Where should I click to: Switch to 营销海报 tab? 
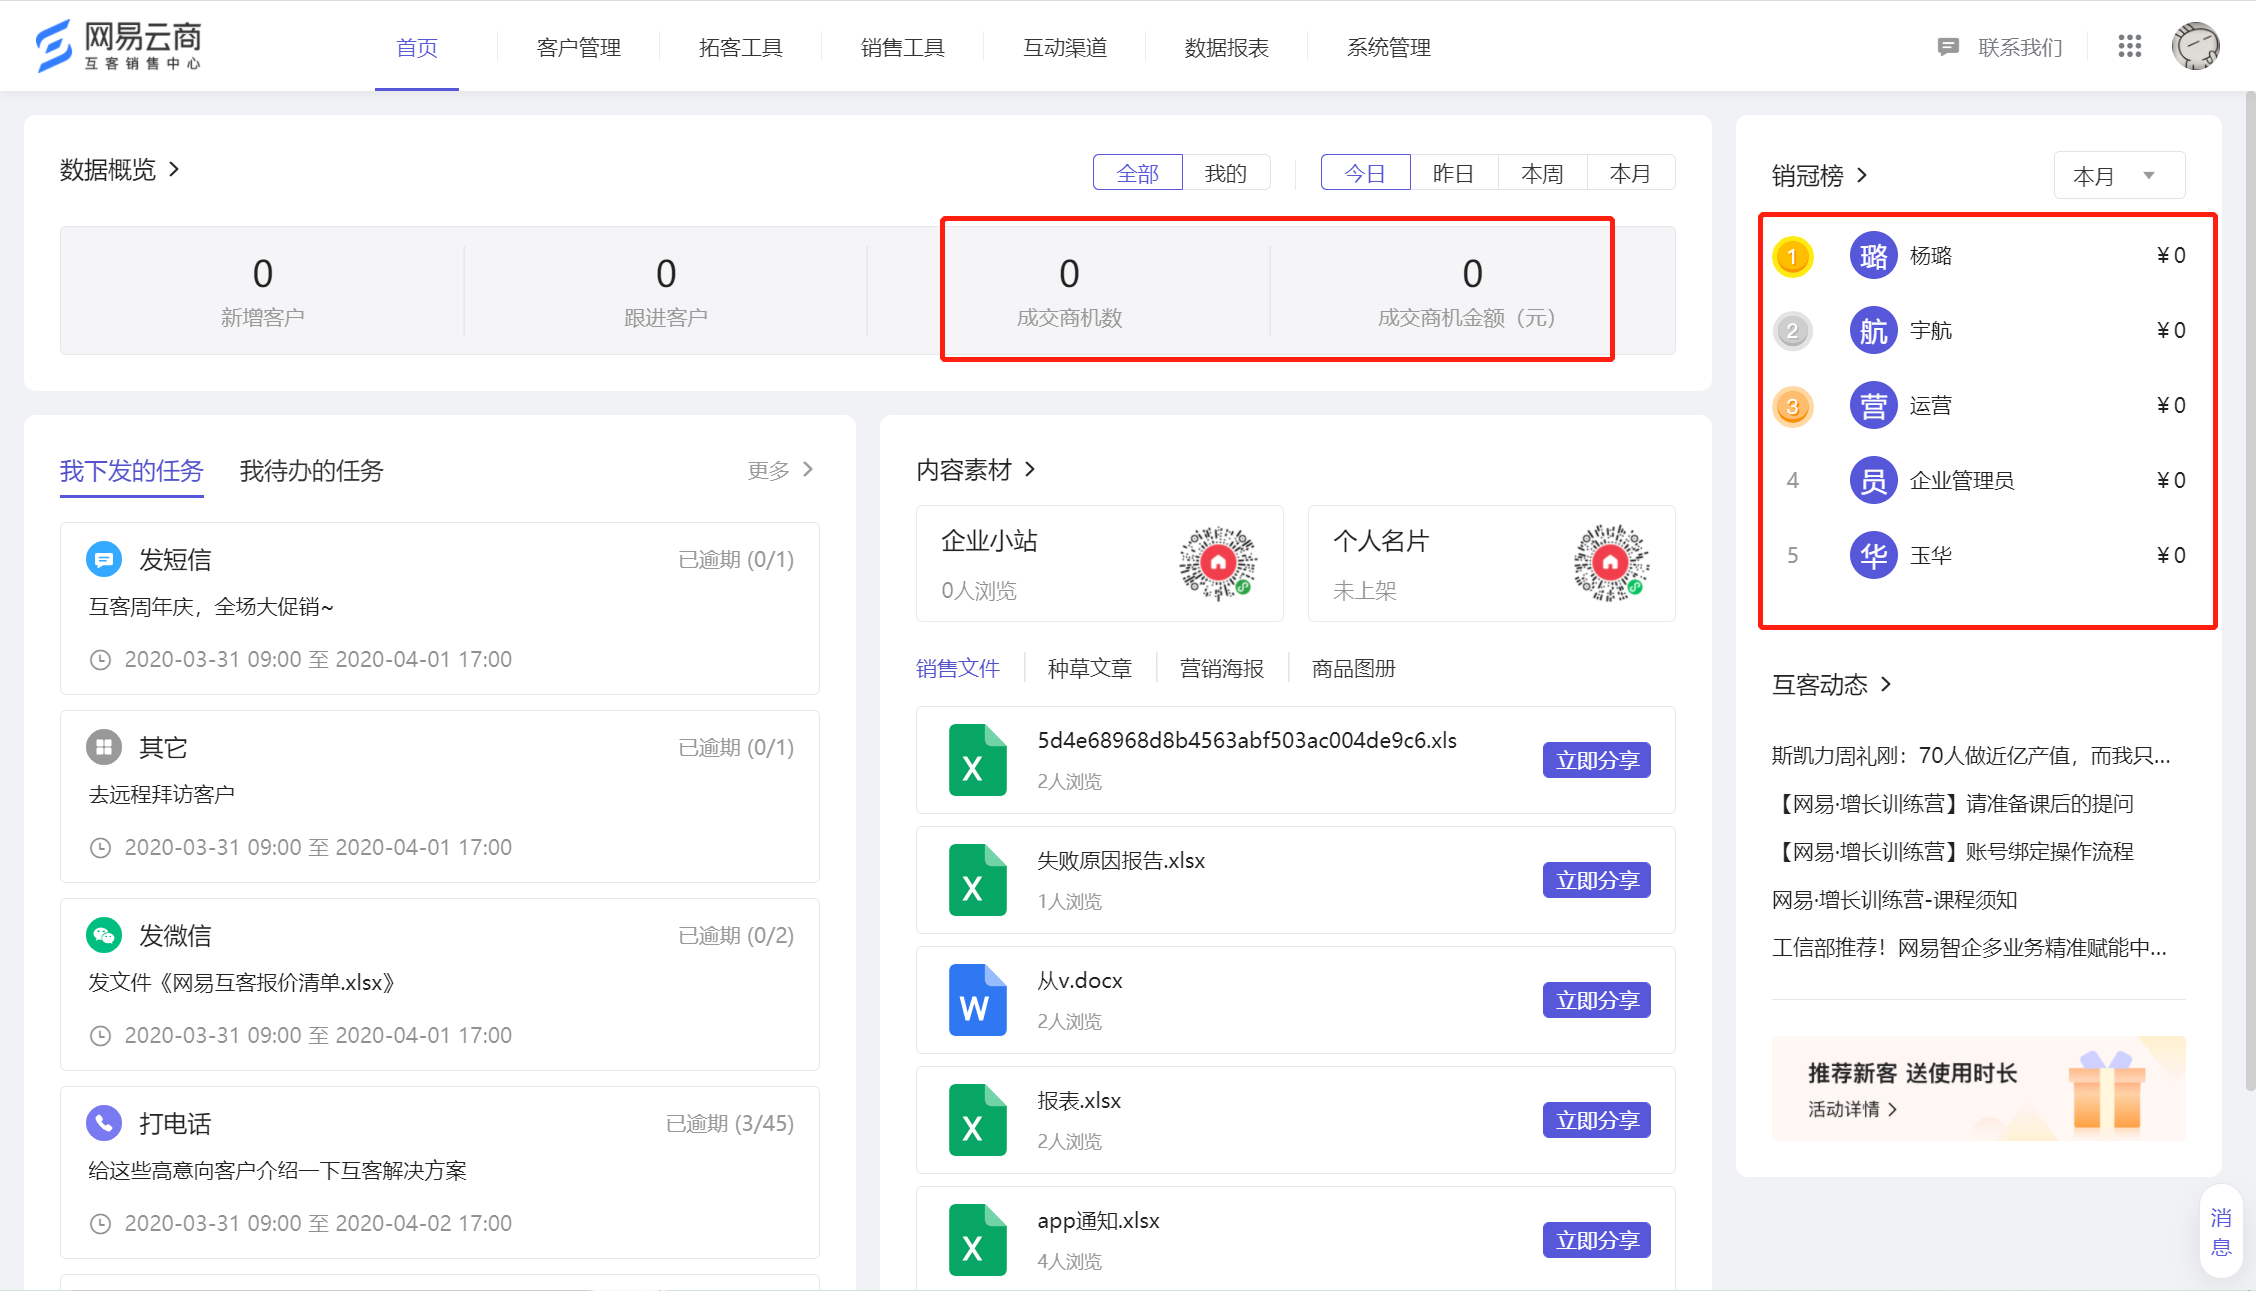pos(1222,668)
